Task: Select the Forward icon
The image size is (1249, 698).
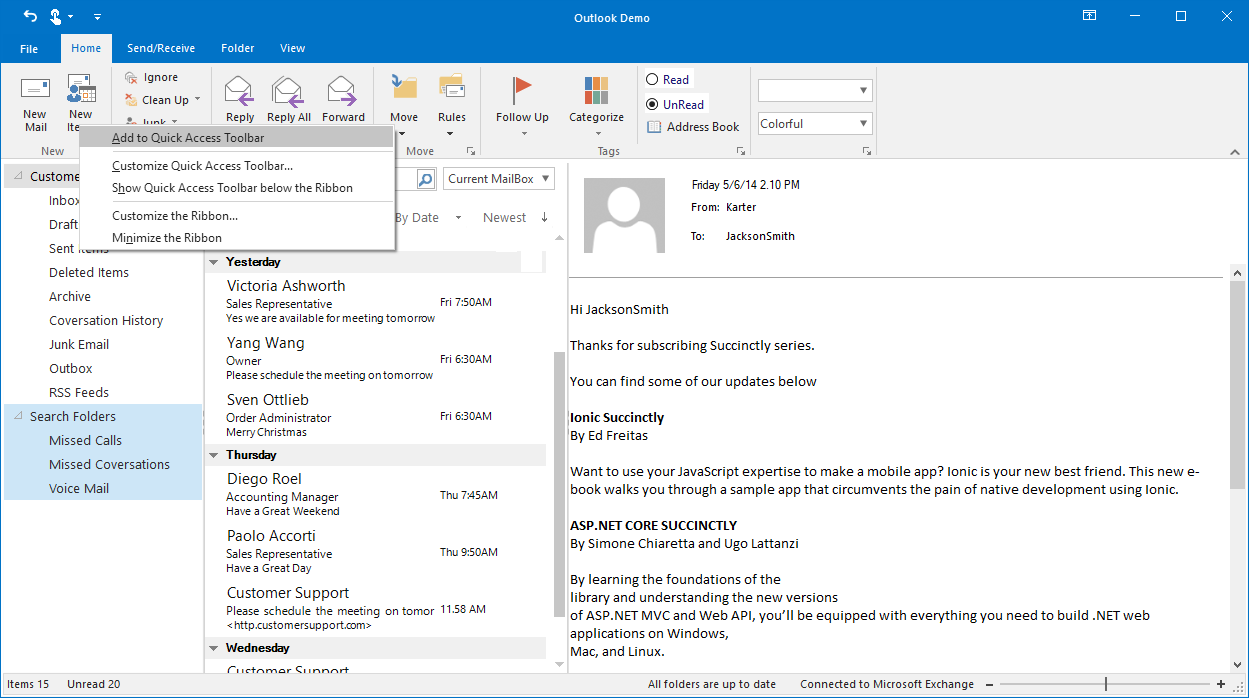Action: pyautogui.click(x=343, y=97)
